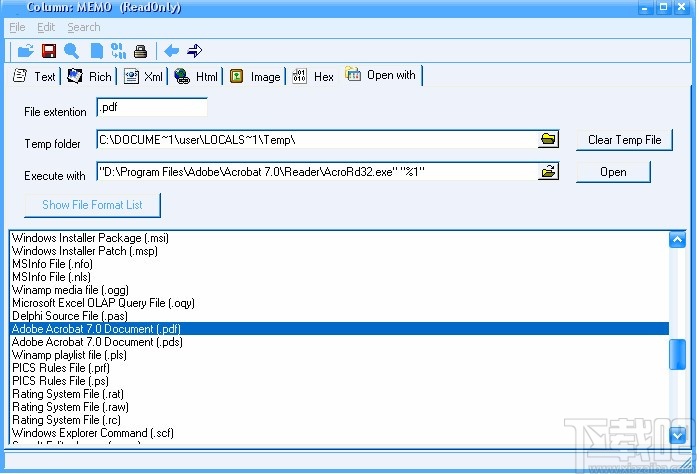
Task: Select PICS Rules File (.ps) row
Action: coord(339,381)
